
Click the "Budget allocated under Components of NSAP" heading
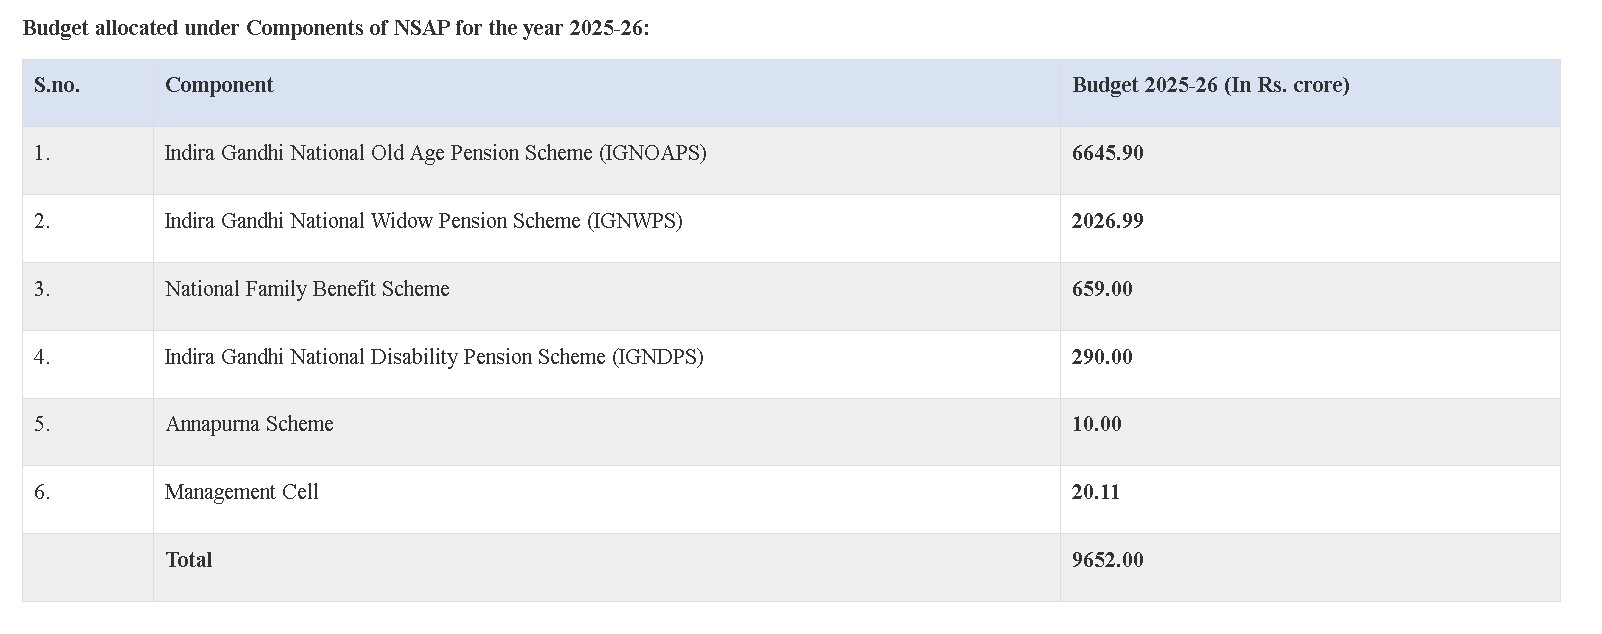tap(336, 28)
